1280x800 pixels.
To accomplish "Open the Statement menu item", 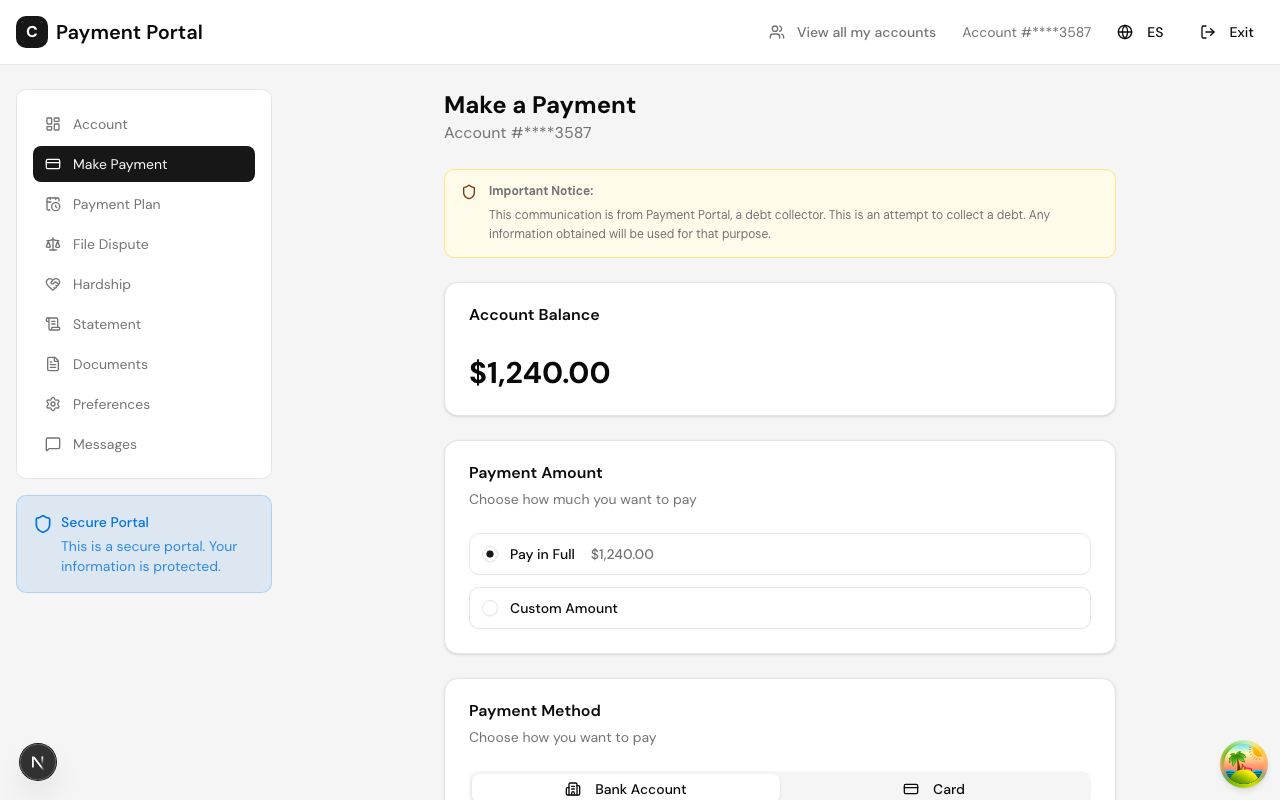I will 144,324.
